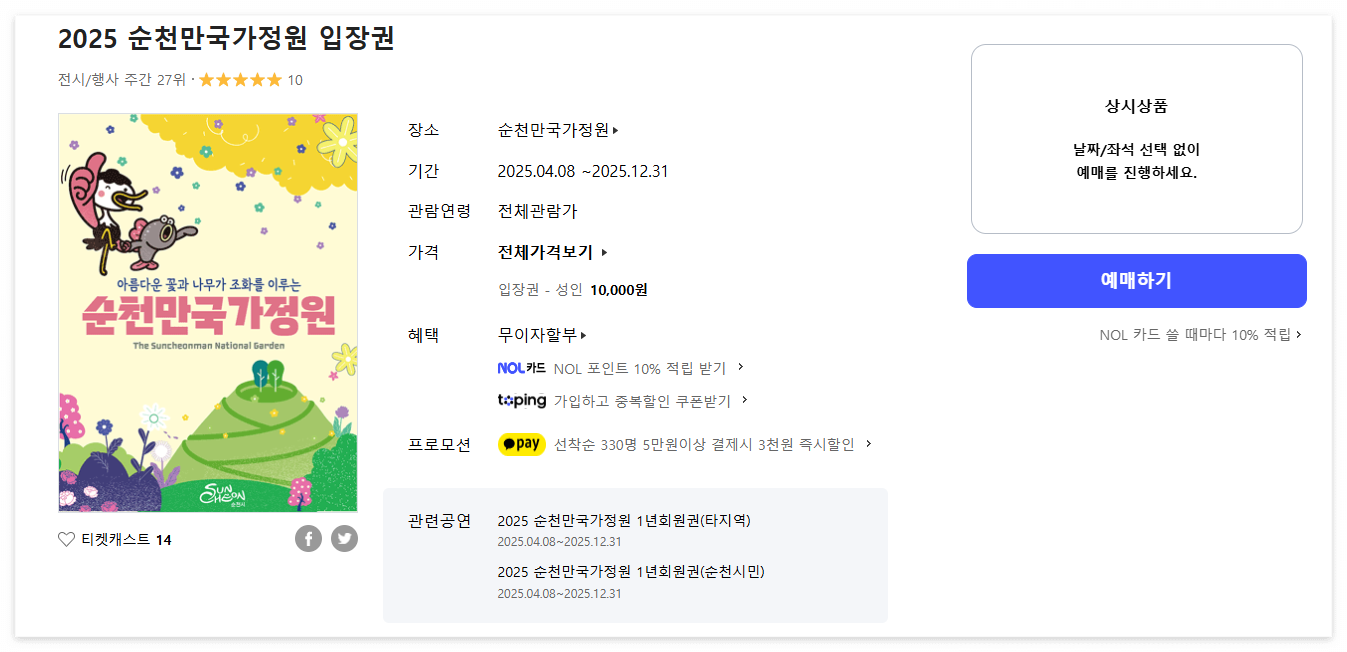Share via the Facebook icon
The image size is (1347, 652).
(x=308, y=539)
